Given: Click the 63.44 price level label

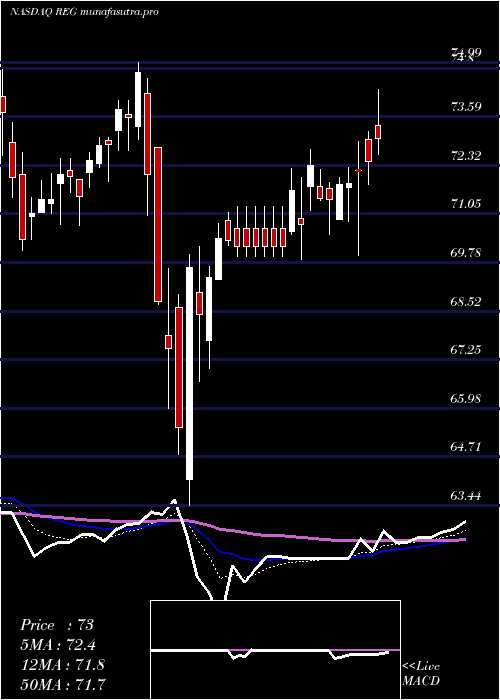Looking at the screenshot, I should (466, 496).
